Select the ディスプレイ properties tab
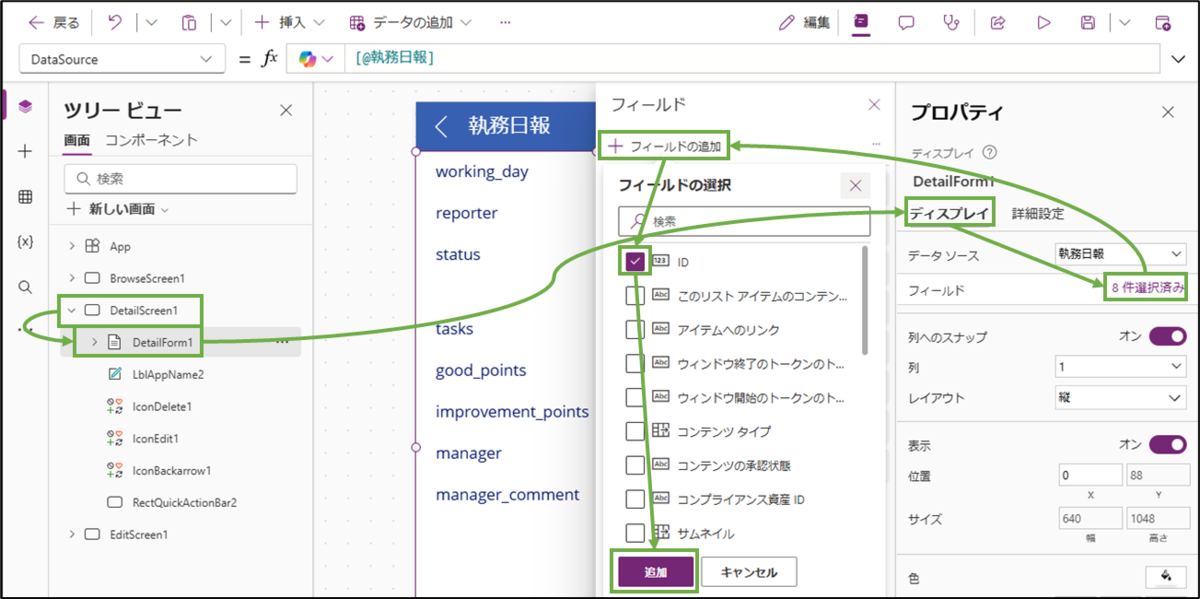 coord(949,213)
